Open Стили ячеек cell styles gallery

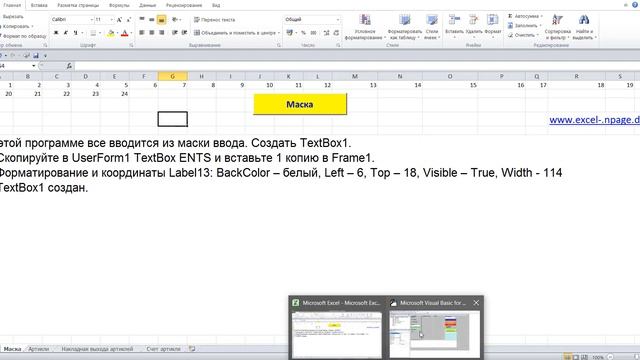click(x=432, y=27)
